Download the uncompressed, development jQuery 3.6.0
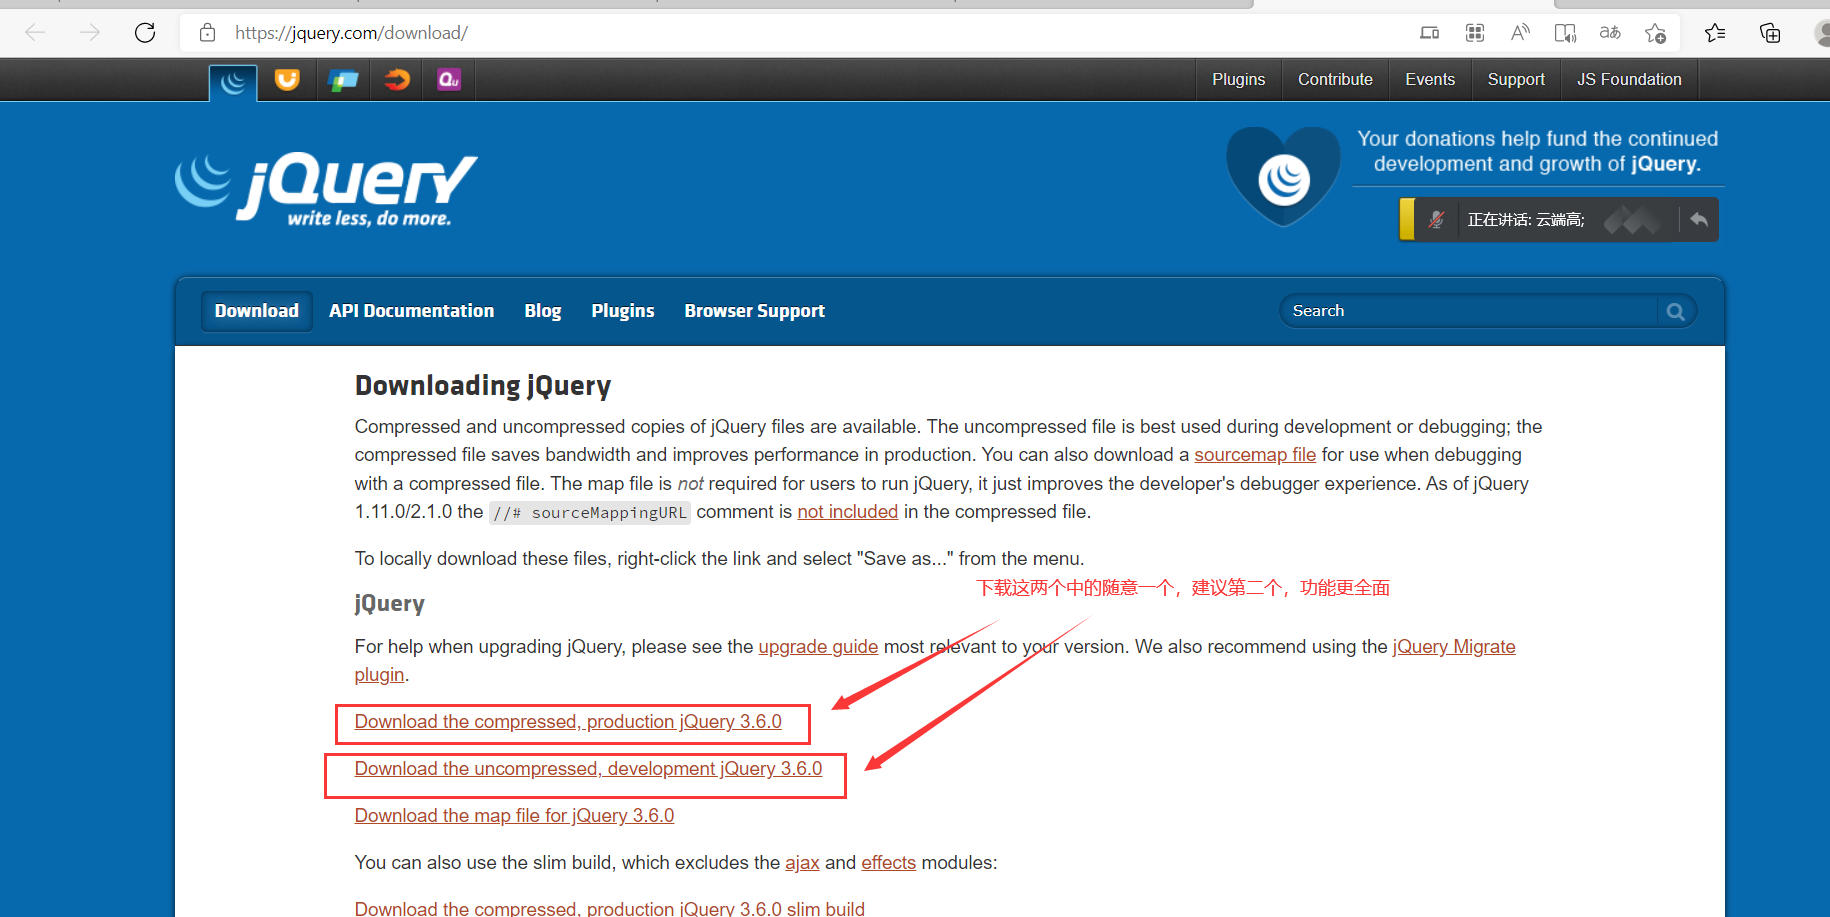This screenshot has height=917, width=1830. coord(588,769)
